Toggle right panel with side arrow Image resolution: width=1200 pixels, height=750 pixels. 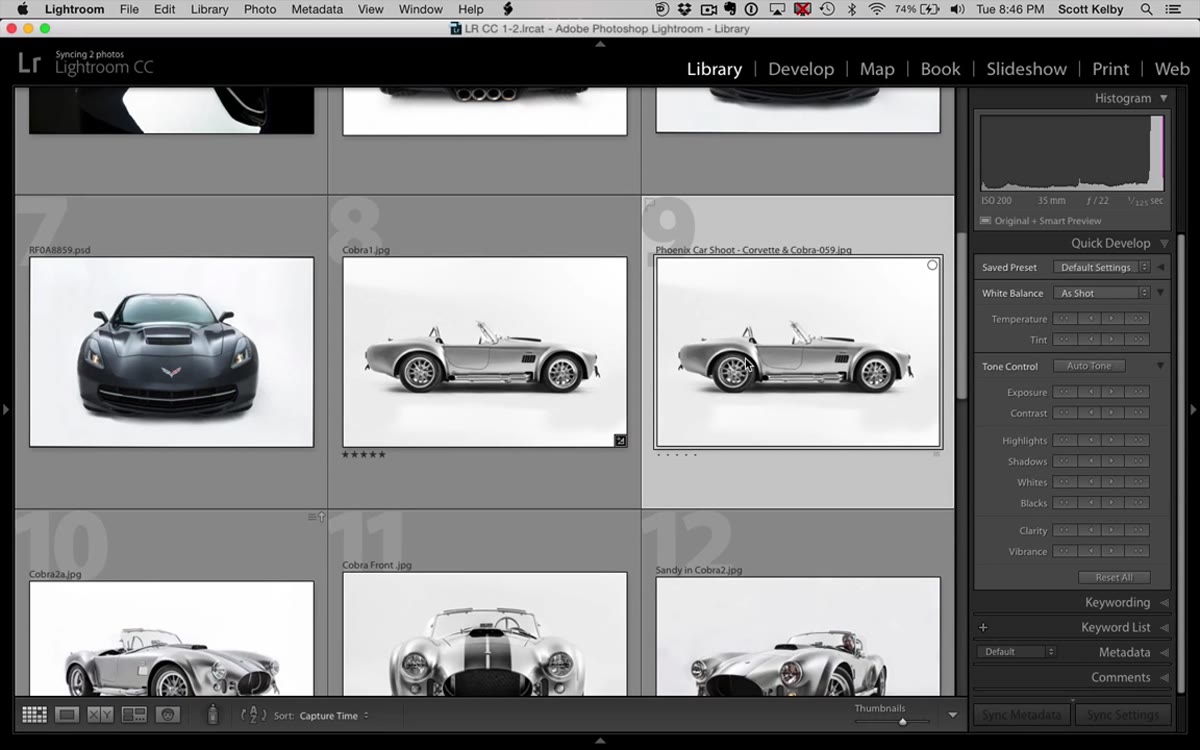pyautogui.click(x=1193, y=409)
